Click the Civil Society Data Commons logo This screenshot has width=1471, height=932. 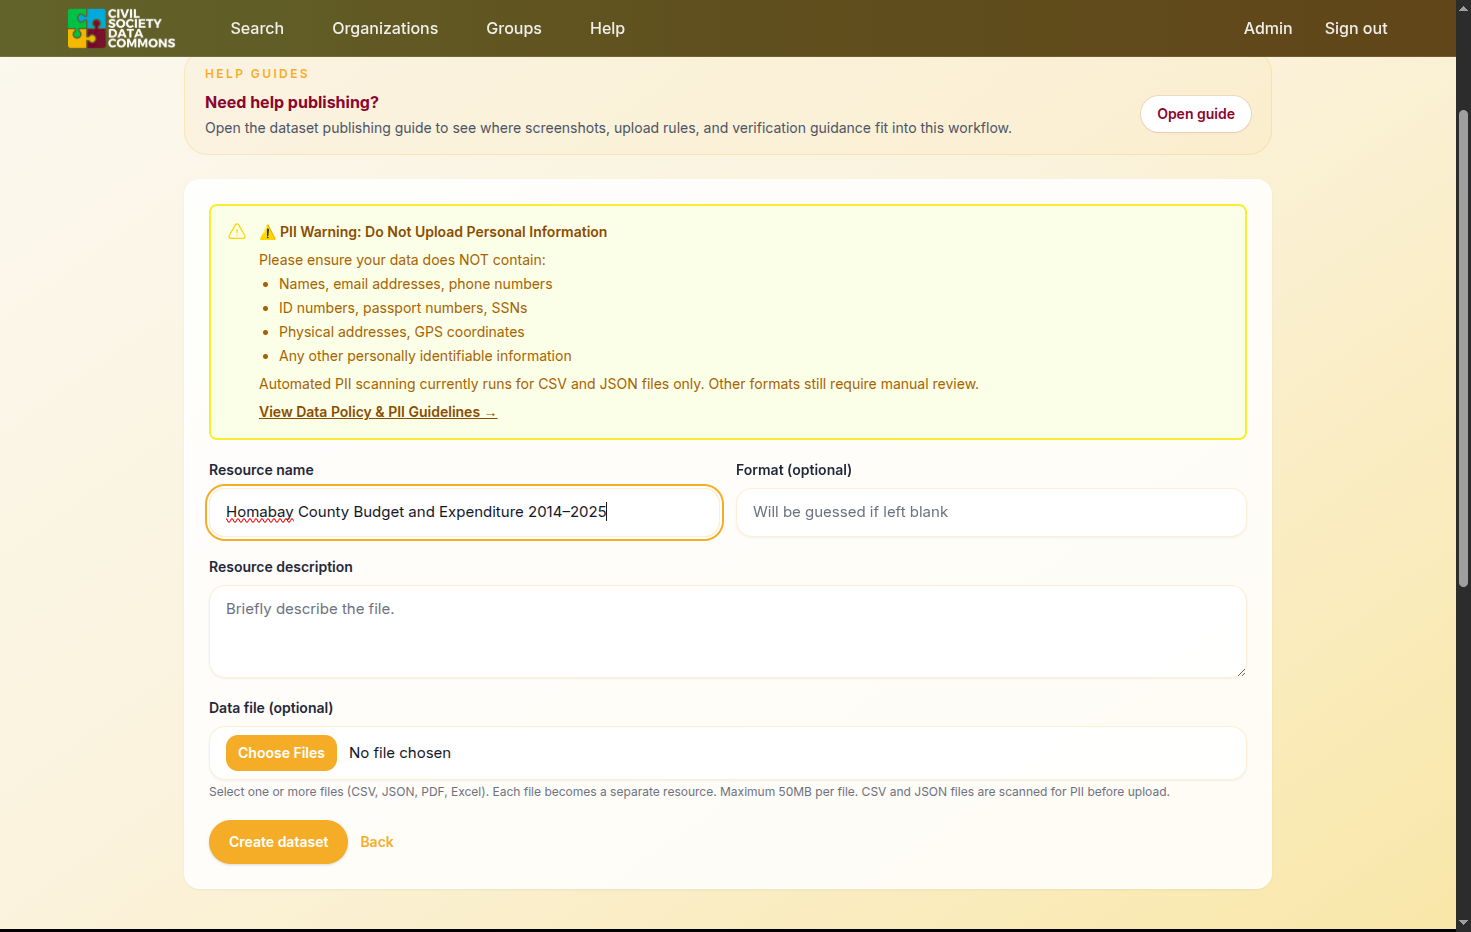tap(122, 28)
